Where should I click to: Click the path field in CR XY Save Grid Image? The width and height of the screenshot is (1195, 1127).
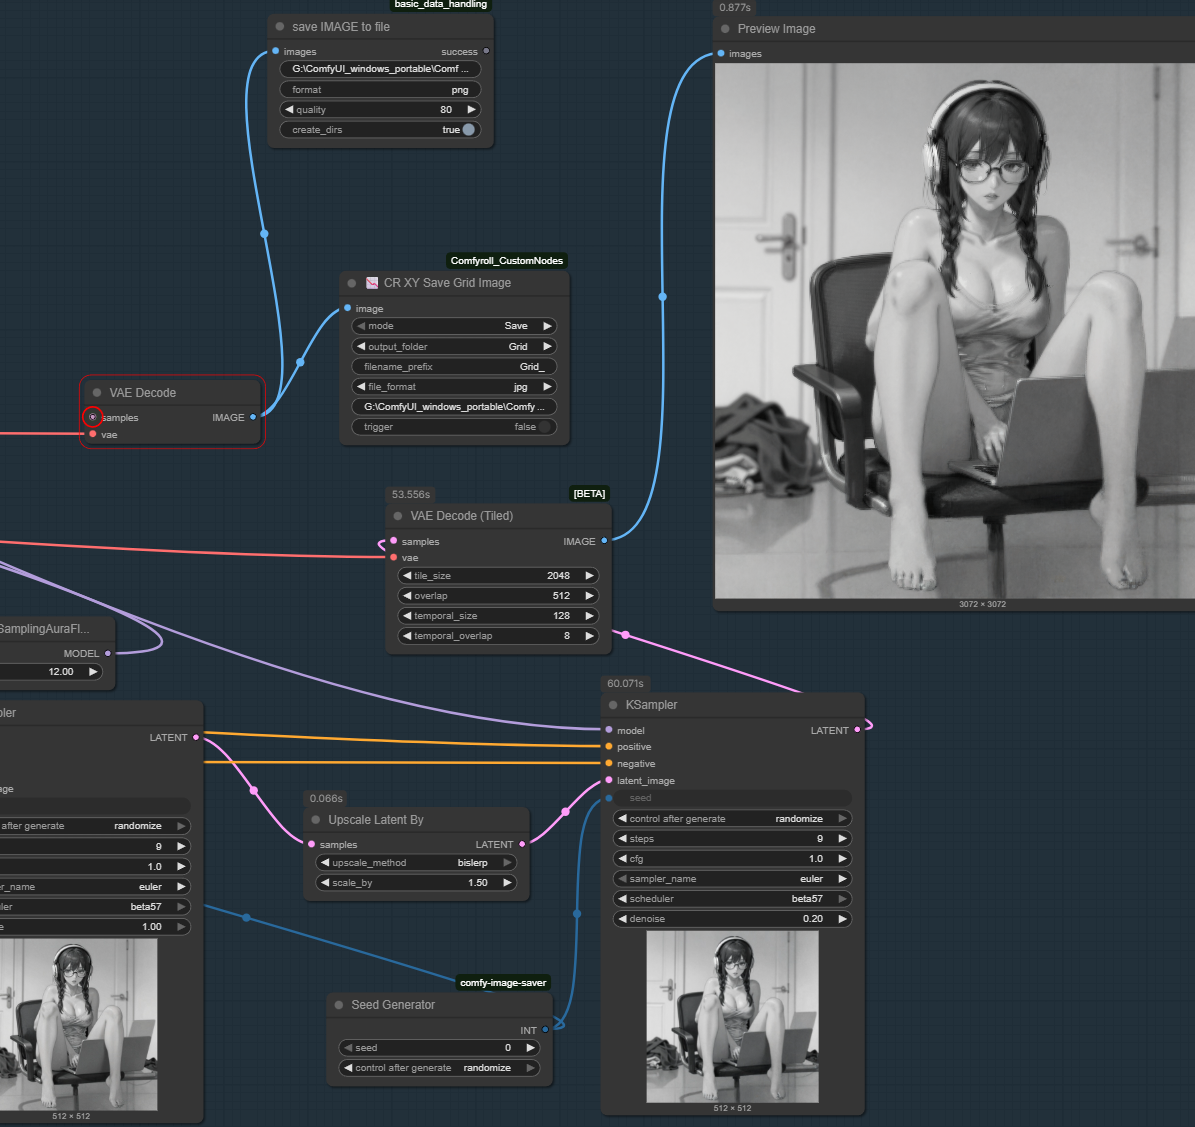453,407
